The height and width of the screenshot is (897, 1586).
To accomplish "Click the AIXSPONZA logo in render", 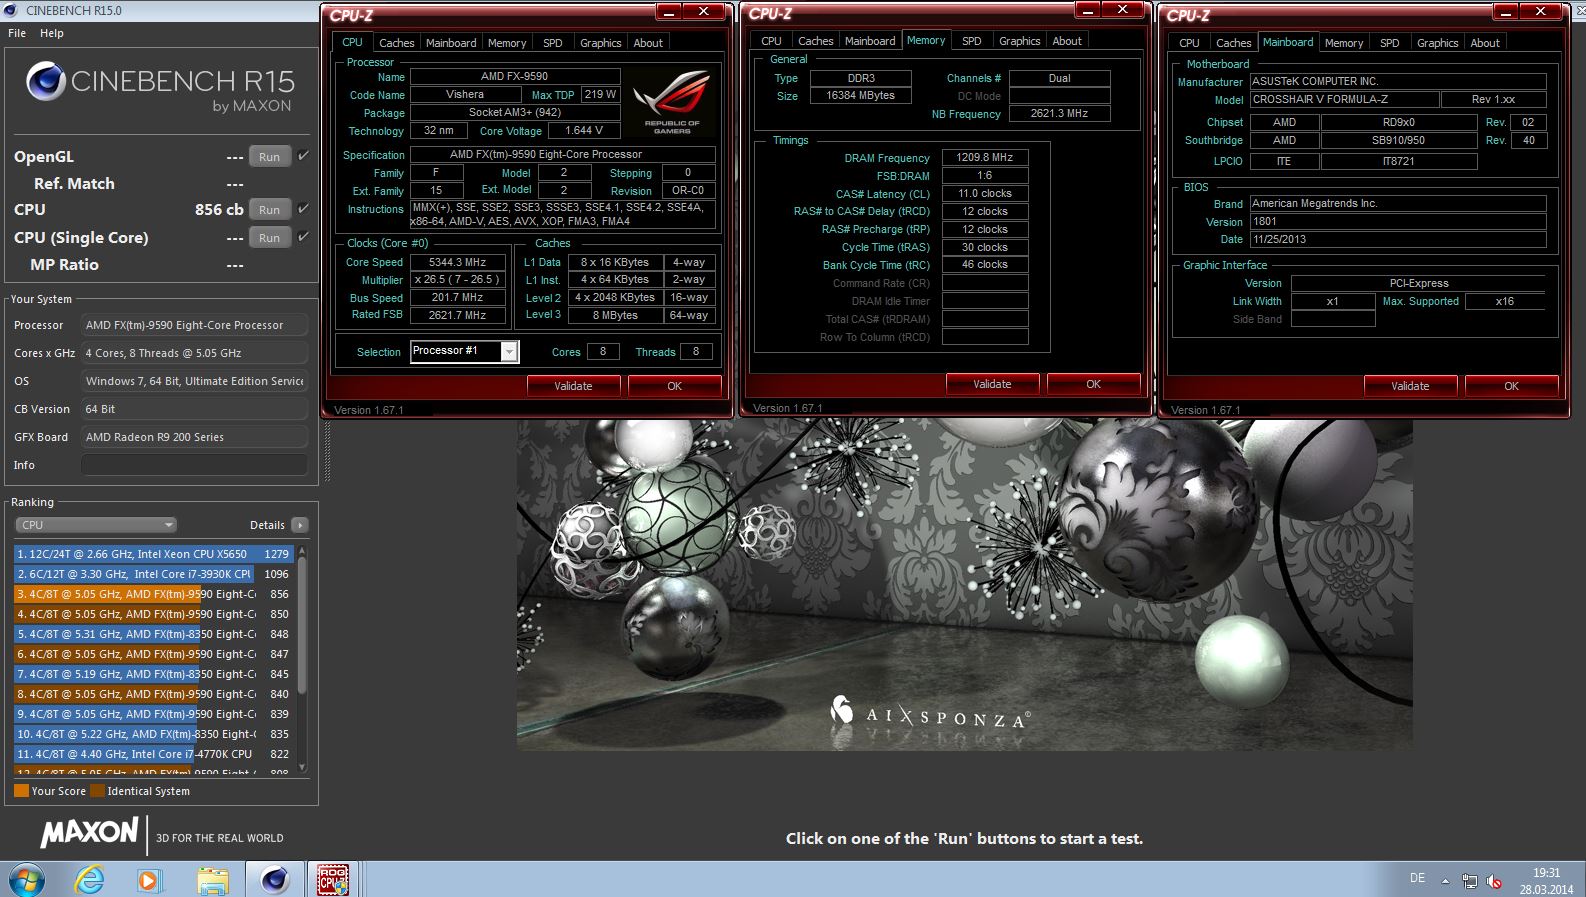I will pyautogui.click(x=930, y=713).
